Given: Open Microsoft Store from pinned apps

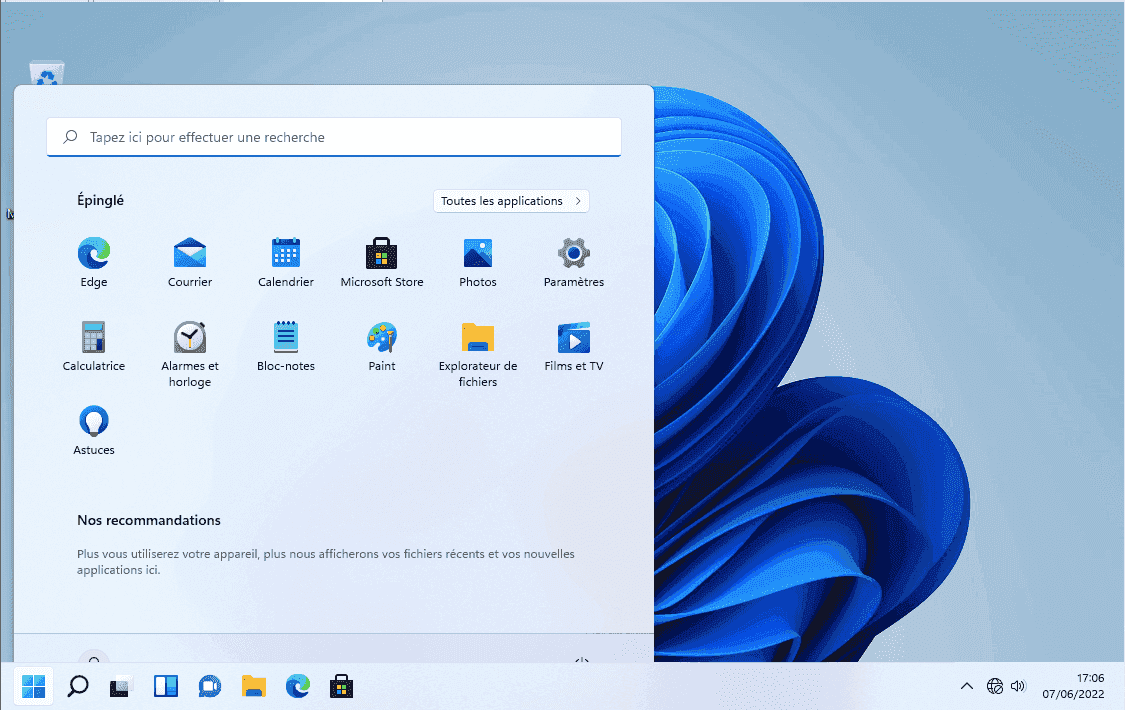Looking at the screenshot, I should (382, 262).
